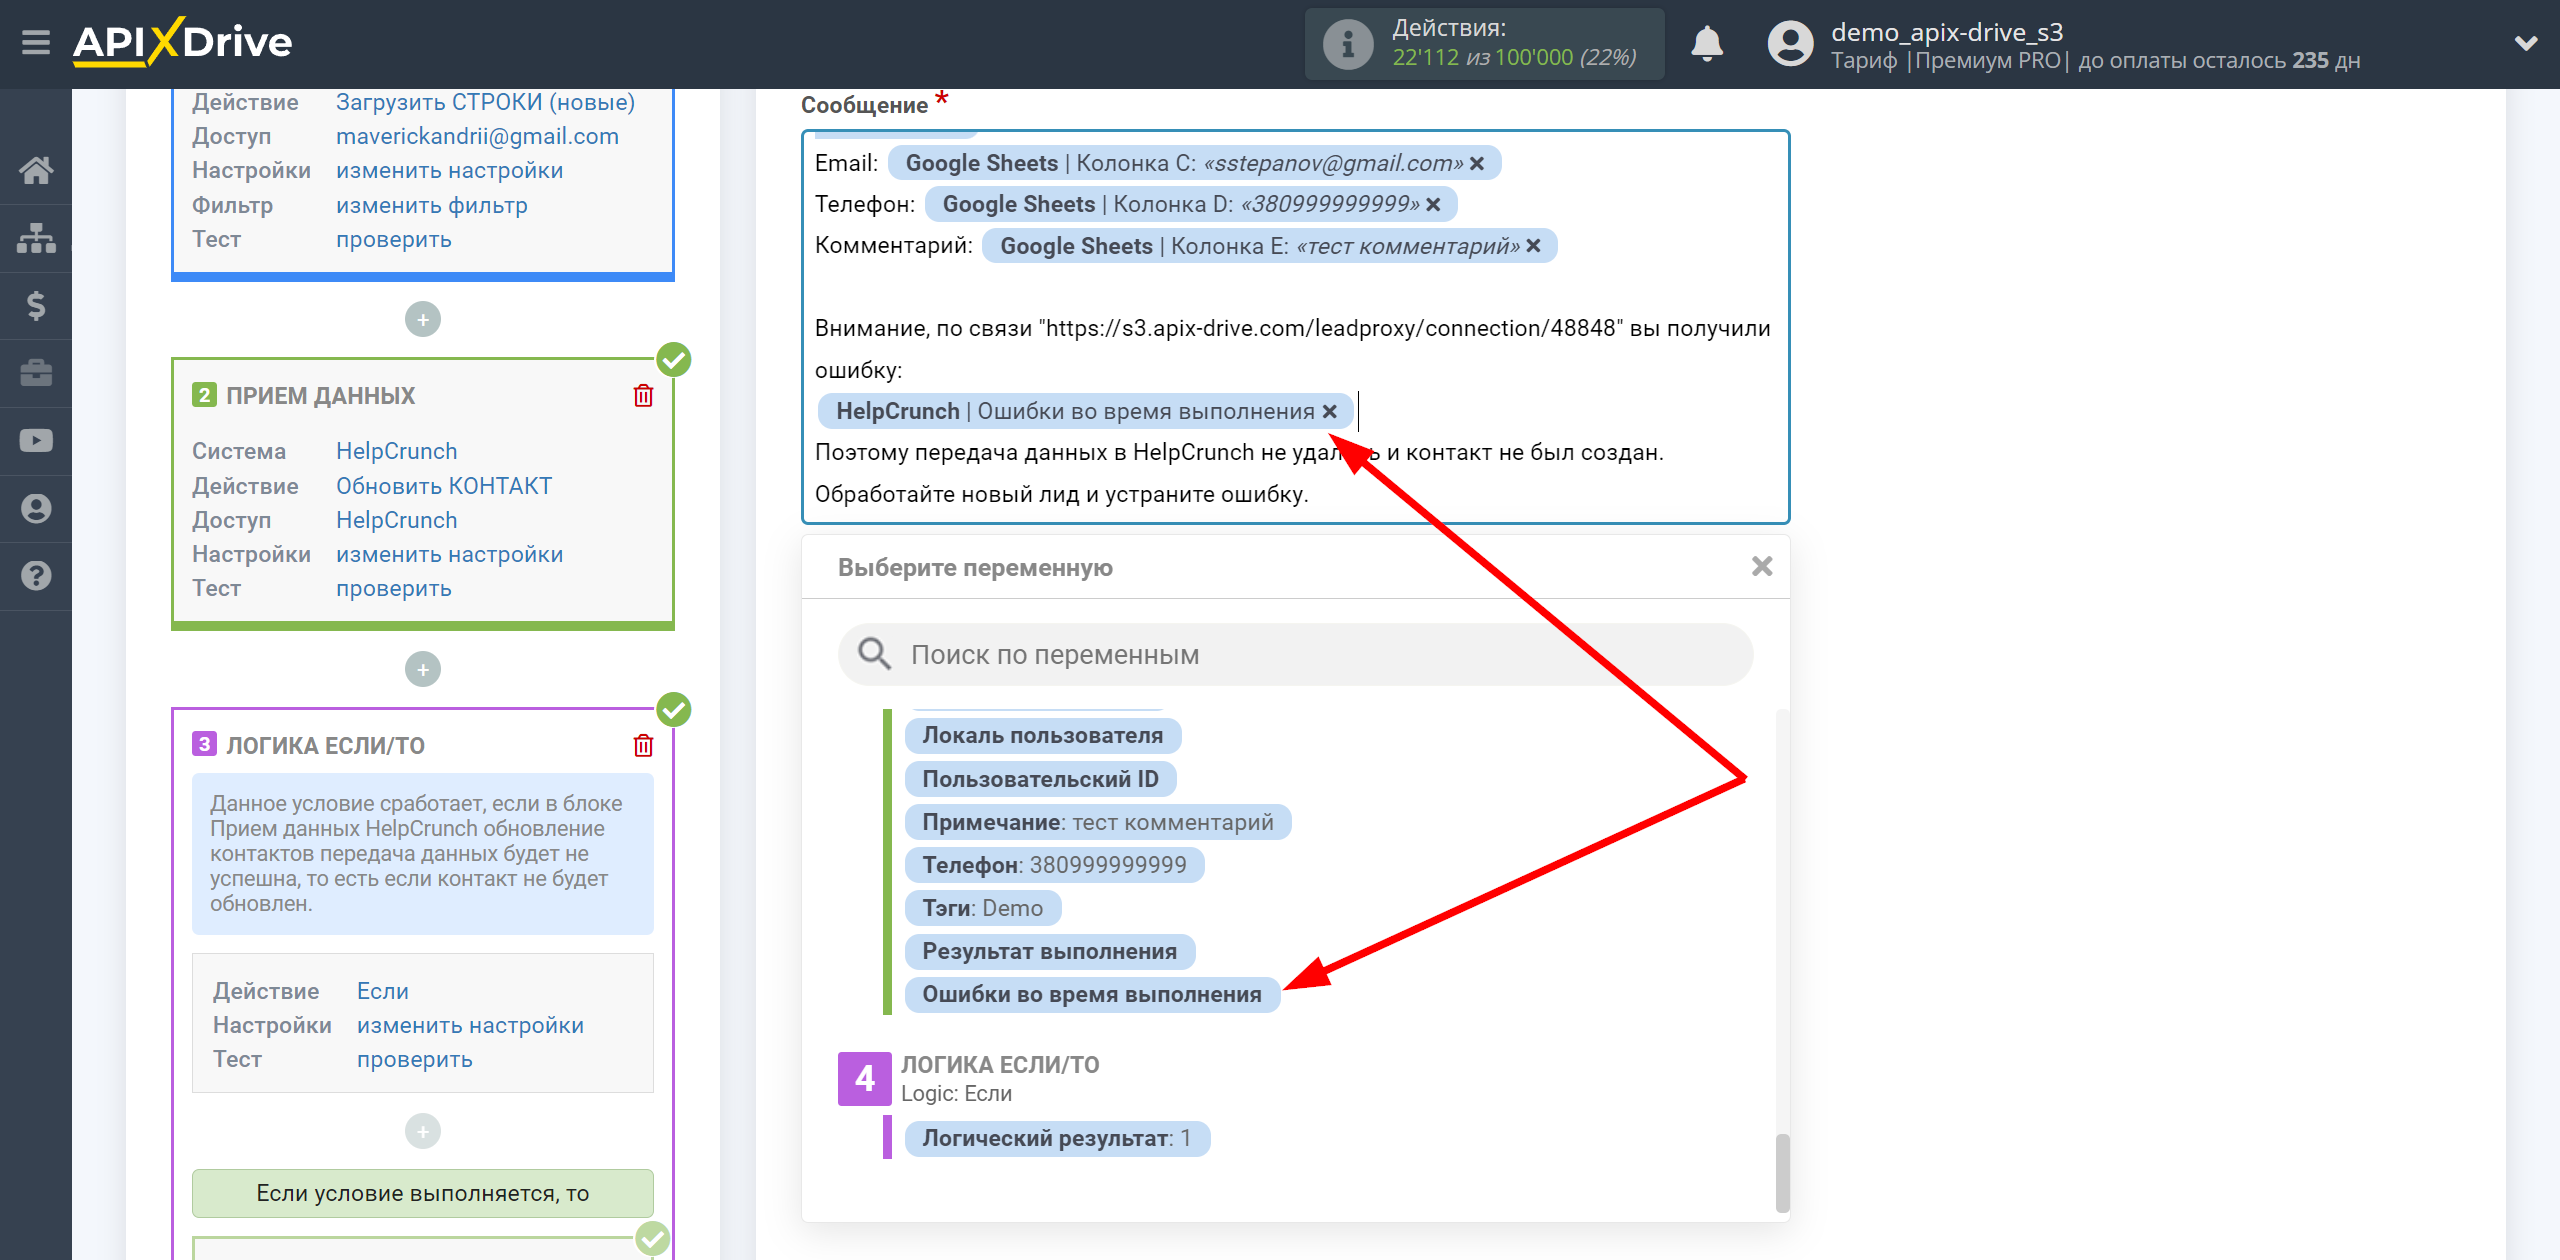Add a step inside the logic block
This screenshot has height=1260, width=2560.
point(423,1131)
